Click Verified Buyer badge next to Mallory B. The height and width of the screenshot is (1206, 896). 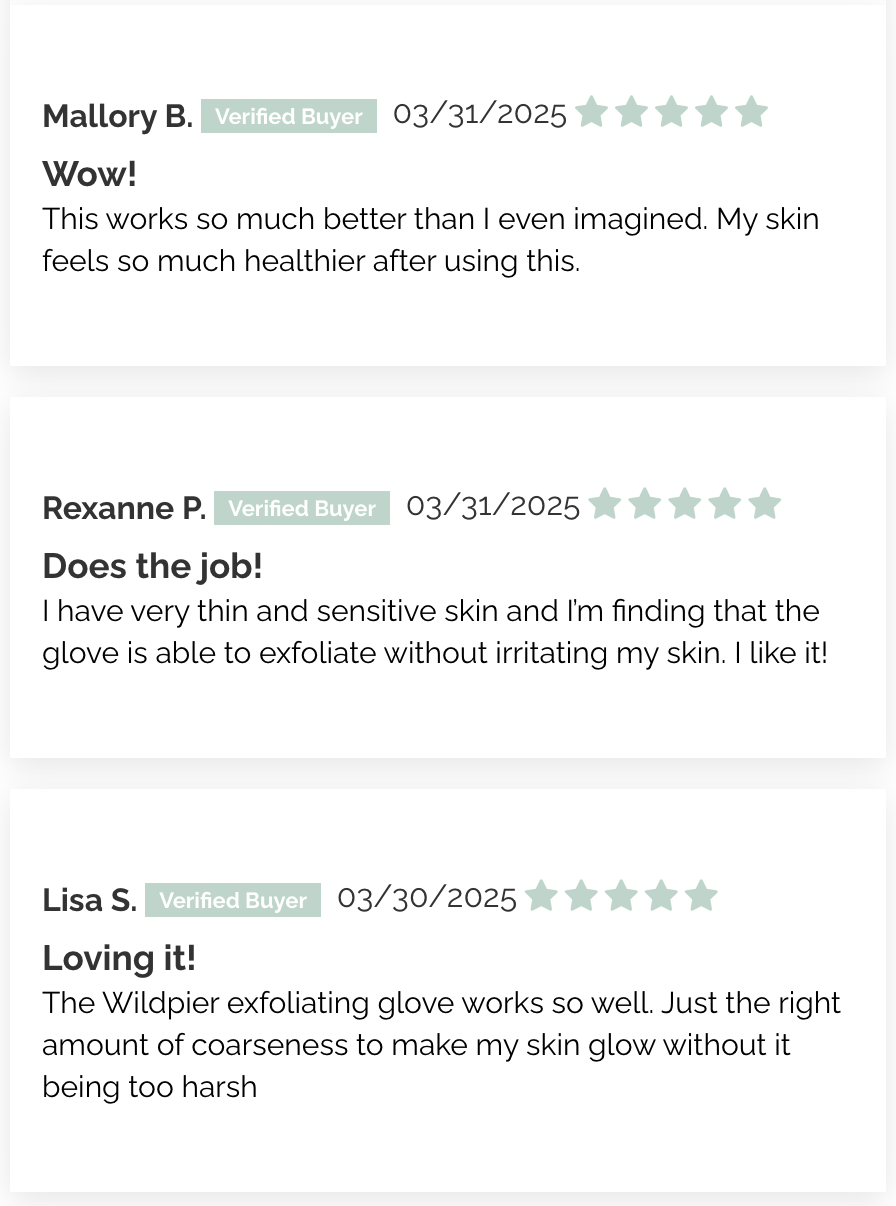pyautogui.click(x=289, y=116)
